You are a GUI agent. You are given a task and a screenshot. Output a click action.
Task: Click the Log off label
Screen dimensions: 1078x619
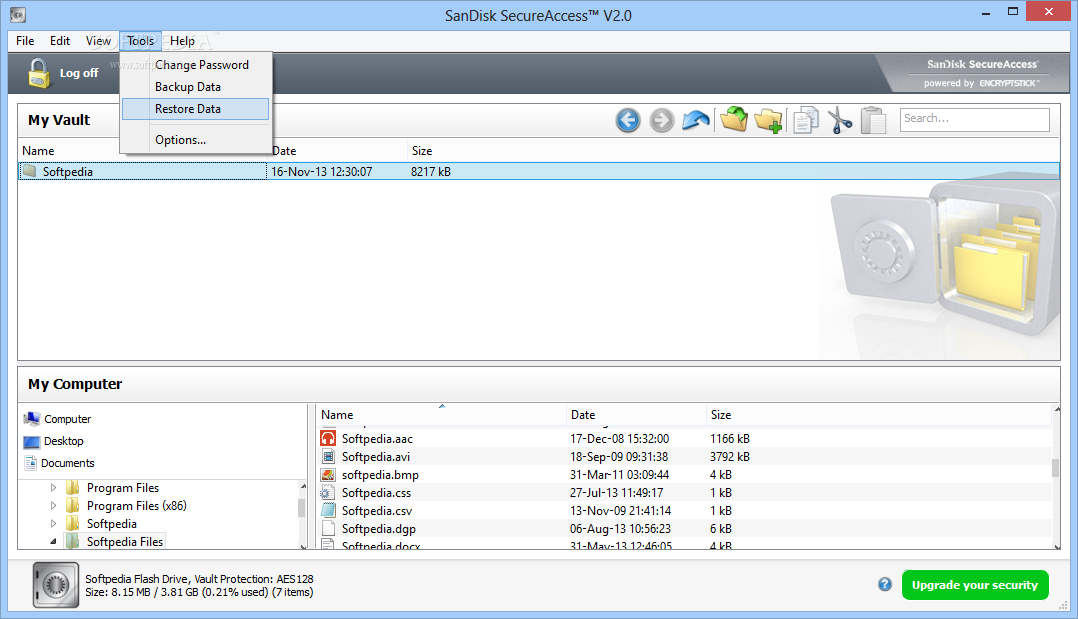coord(78,73)
